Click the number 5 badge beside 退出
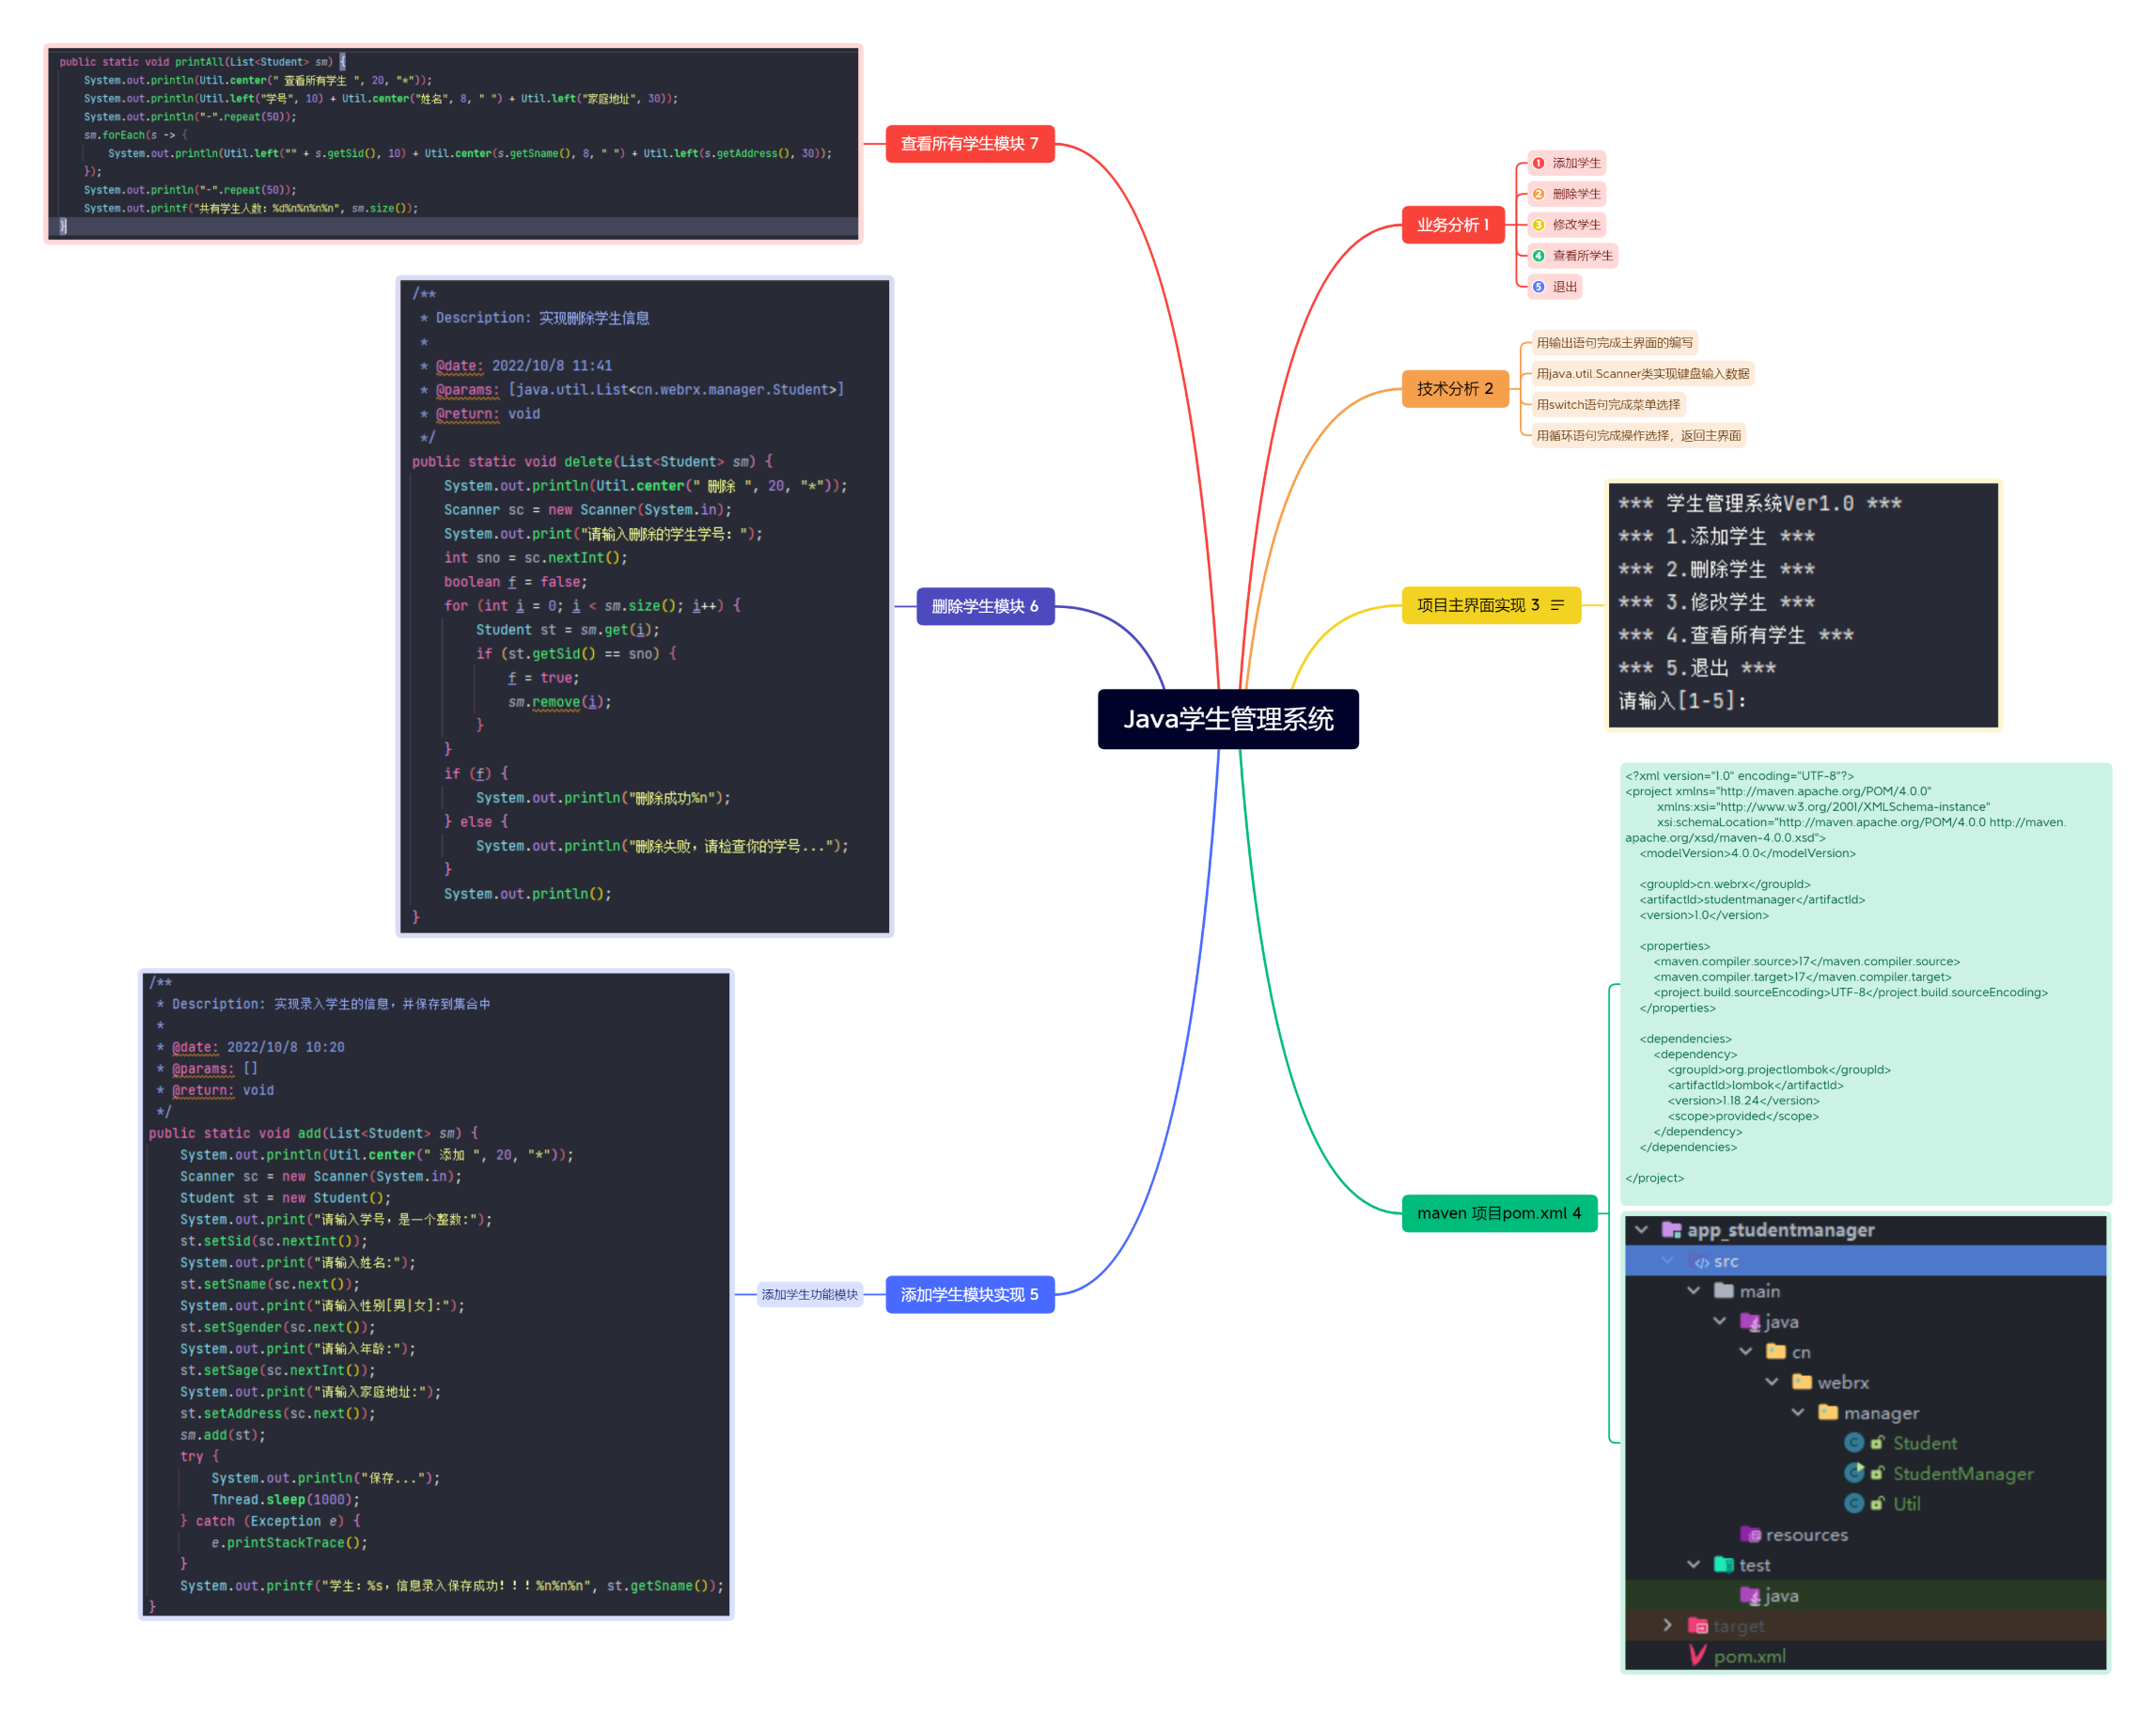The image size is (2156, 1718). point(1538,287)
